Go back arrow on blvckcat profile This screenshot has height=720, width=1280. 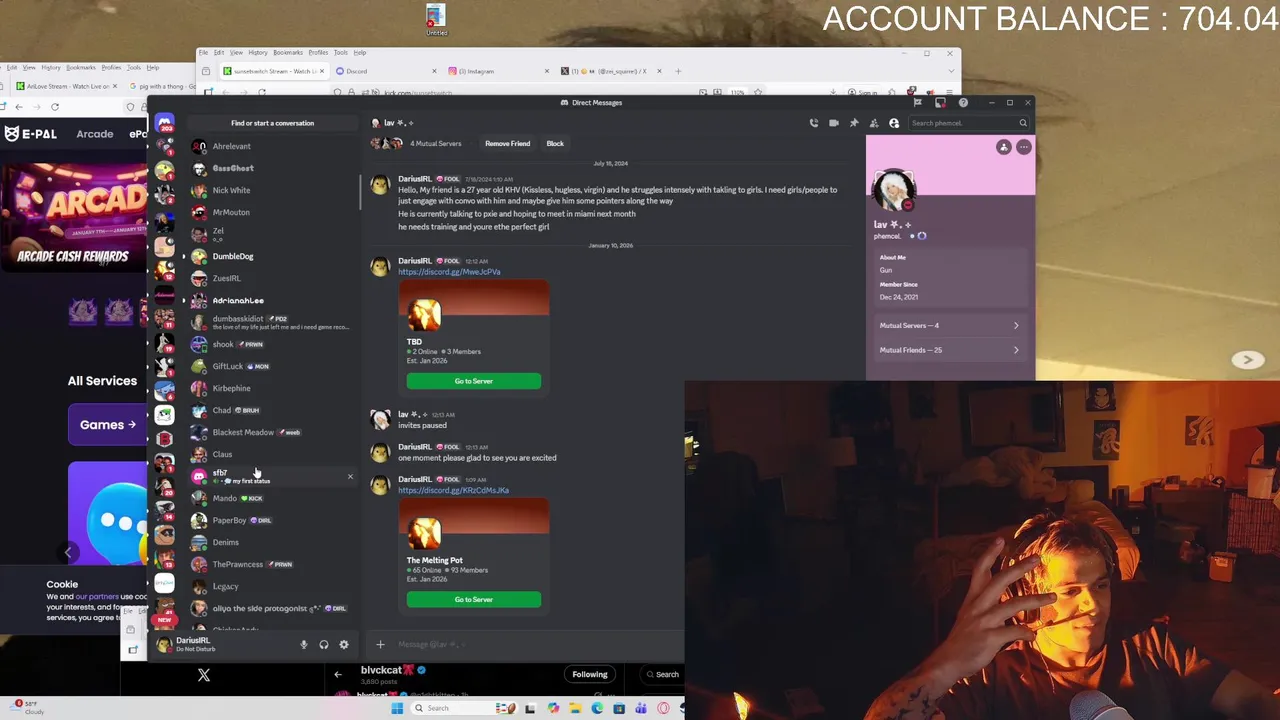338,674
